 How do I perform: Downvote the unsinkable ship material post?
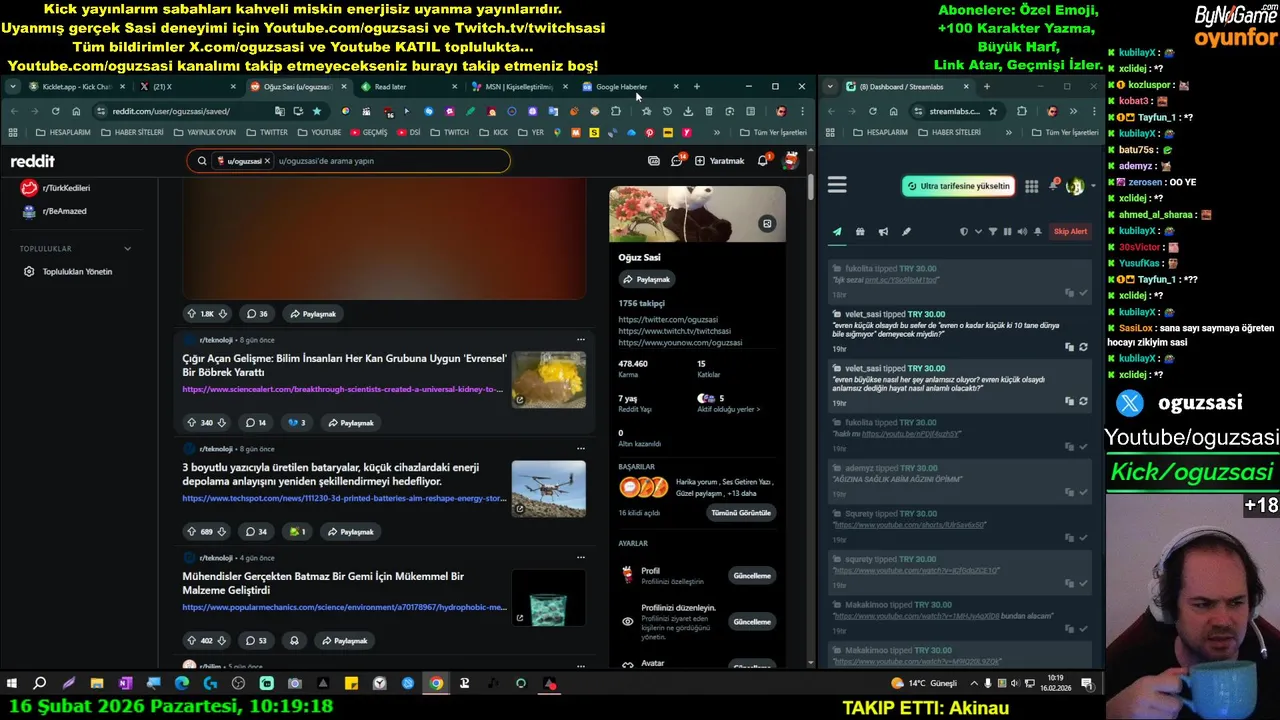223,640
